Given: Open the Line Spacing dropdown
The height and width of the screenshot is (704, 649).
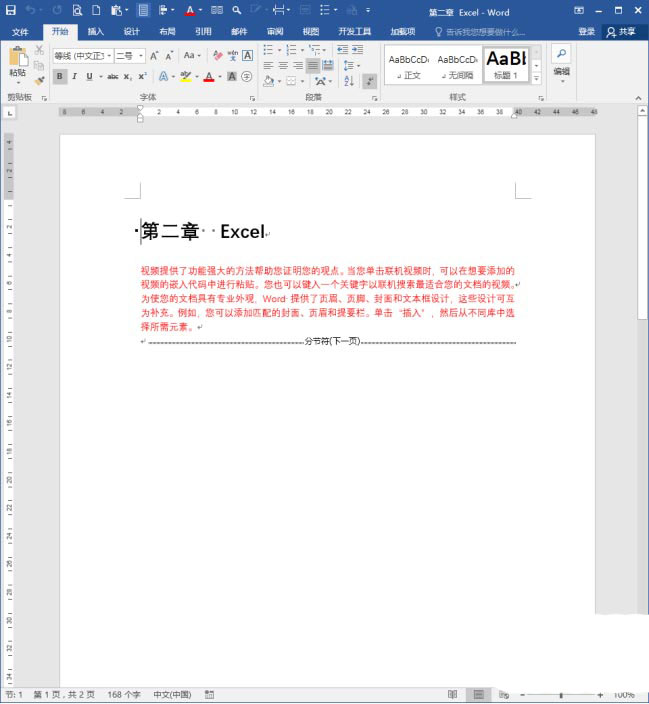Looking at the screenshot, I should [352, 66].
